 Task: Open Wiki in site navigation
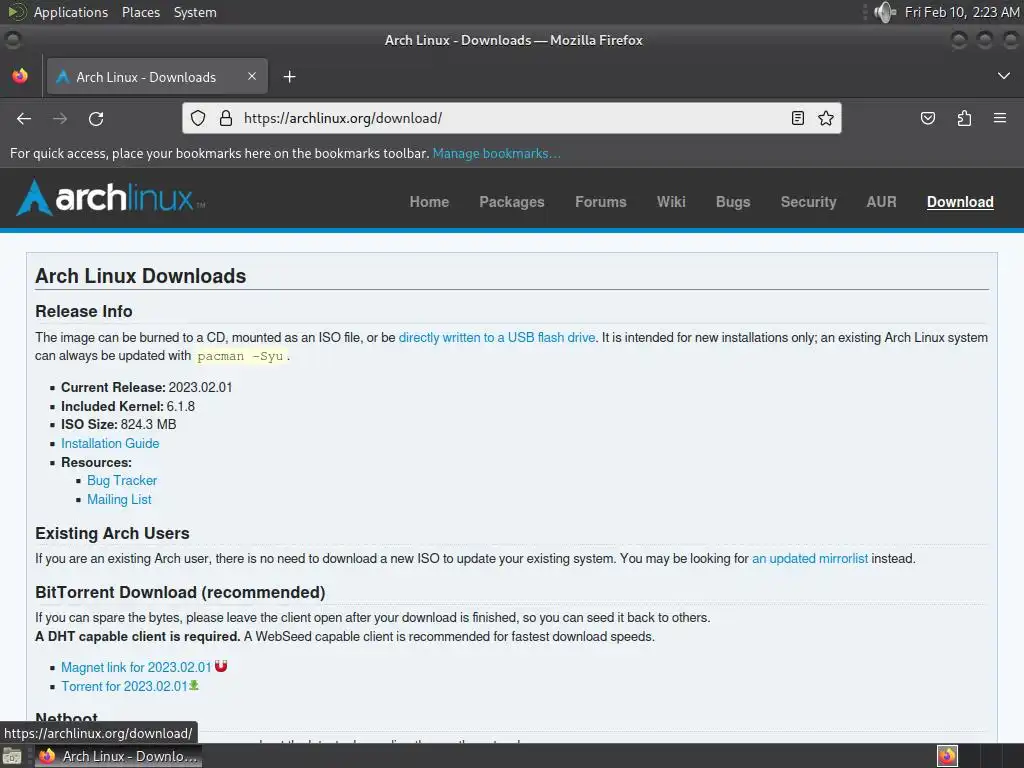pyautogui.click(x=671, y=202)
